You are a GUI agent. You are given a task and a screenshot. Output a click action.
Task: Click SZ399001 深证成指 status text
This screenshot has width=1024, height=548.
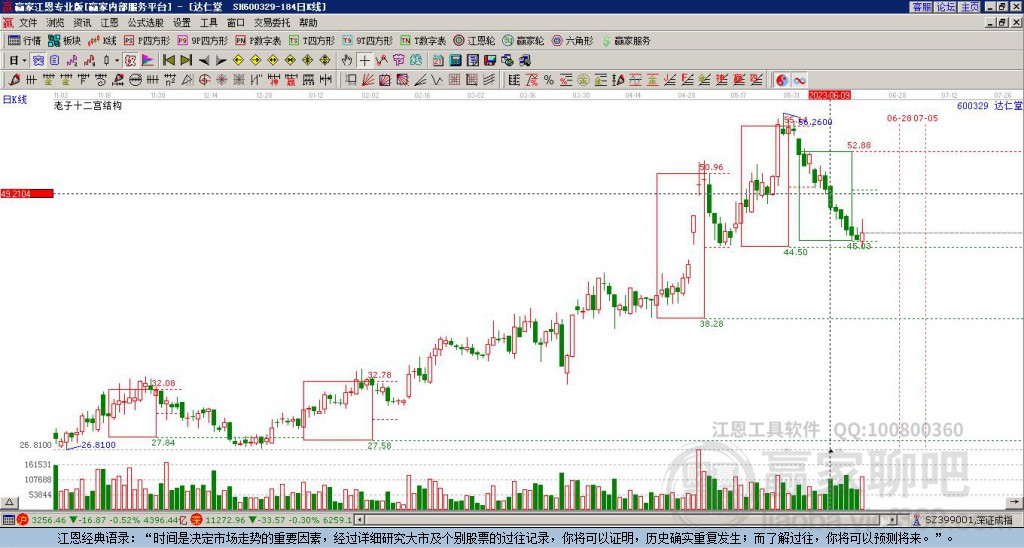tap(969, 520)
